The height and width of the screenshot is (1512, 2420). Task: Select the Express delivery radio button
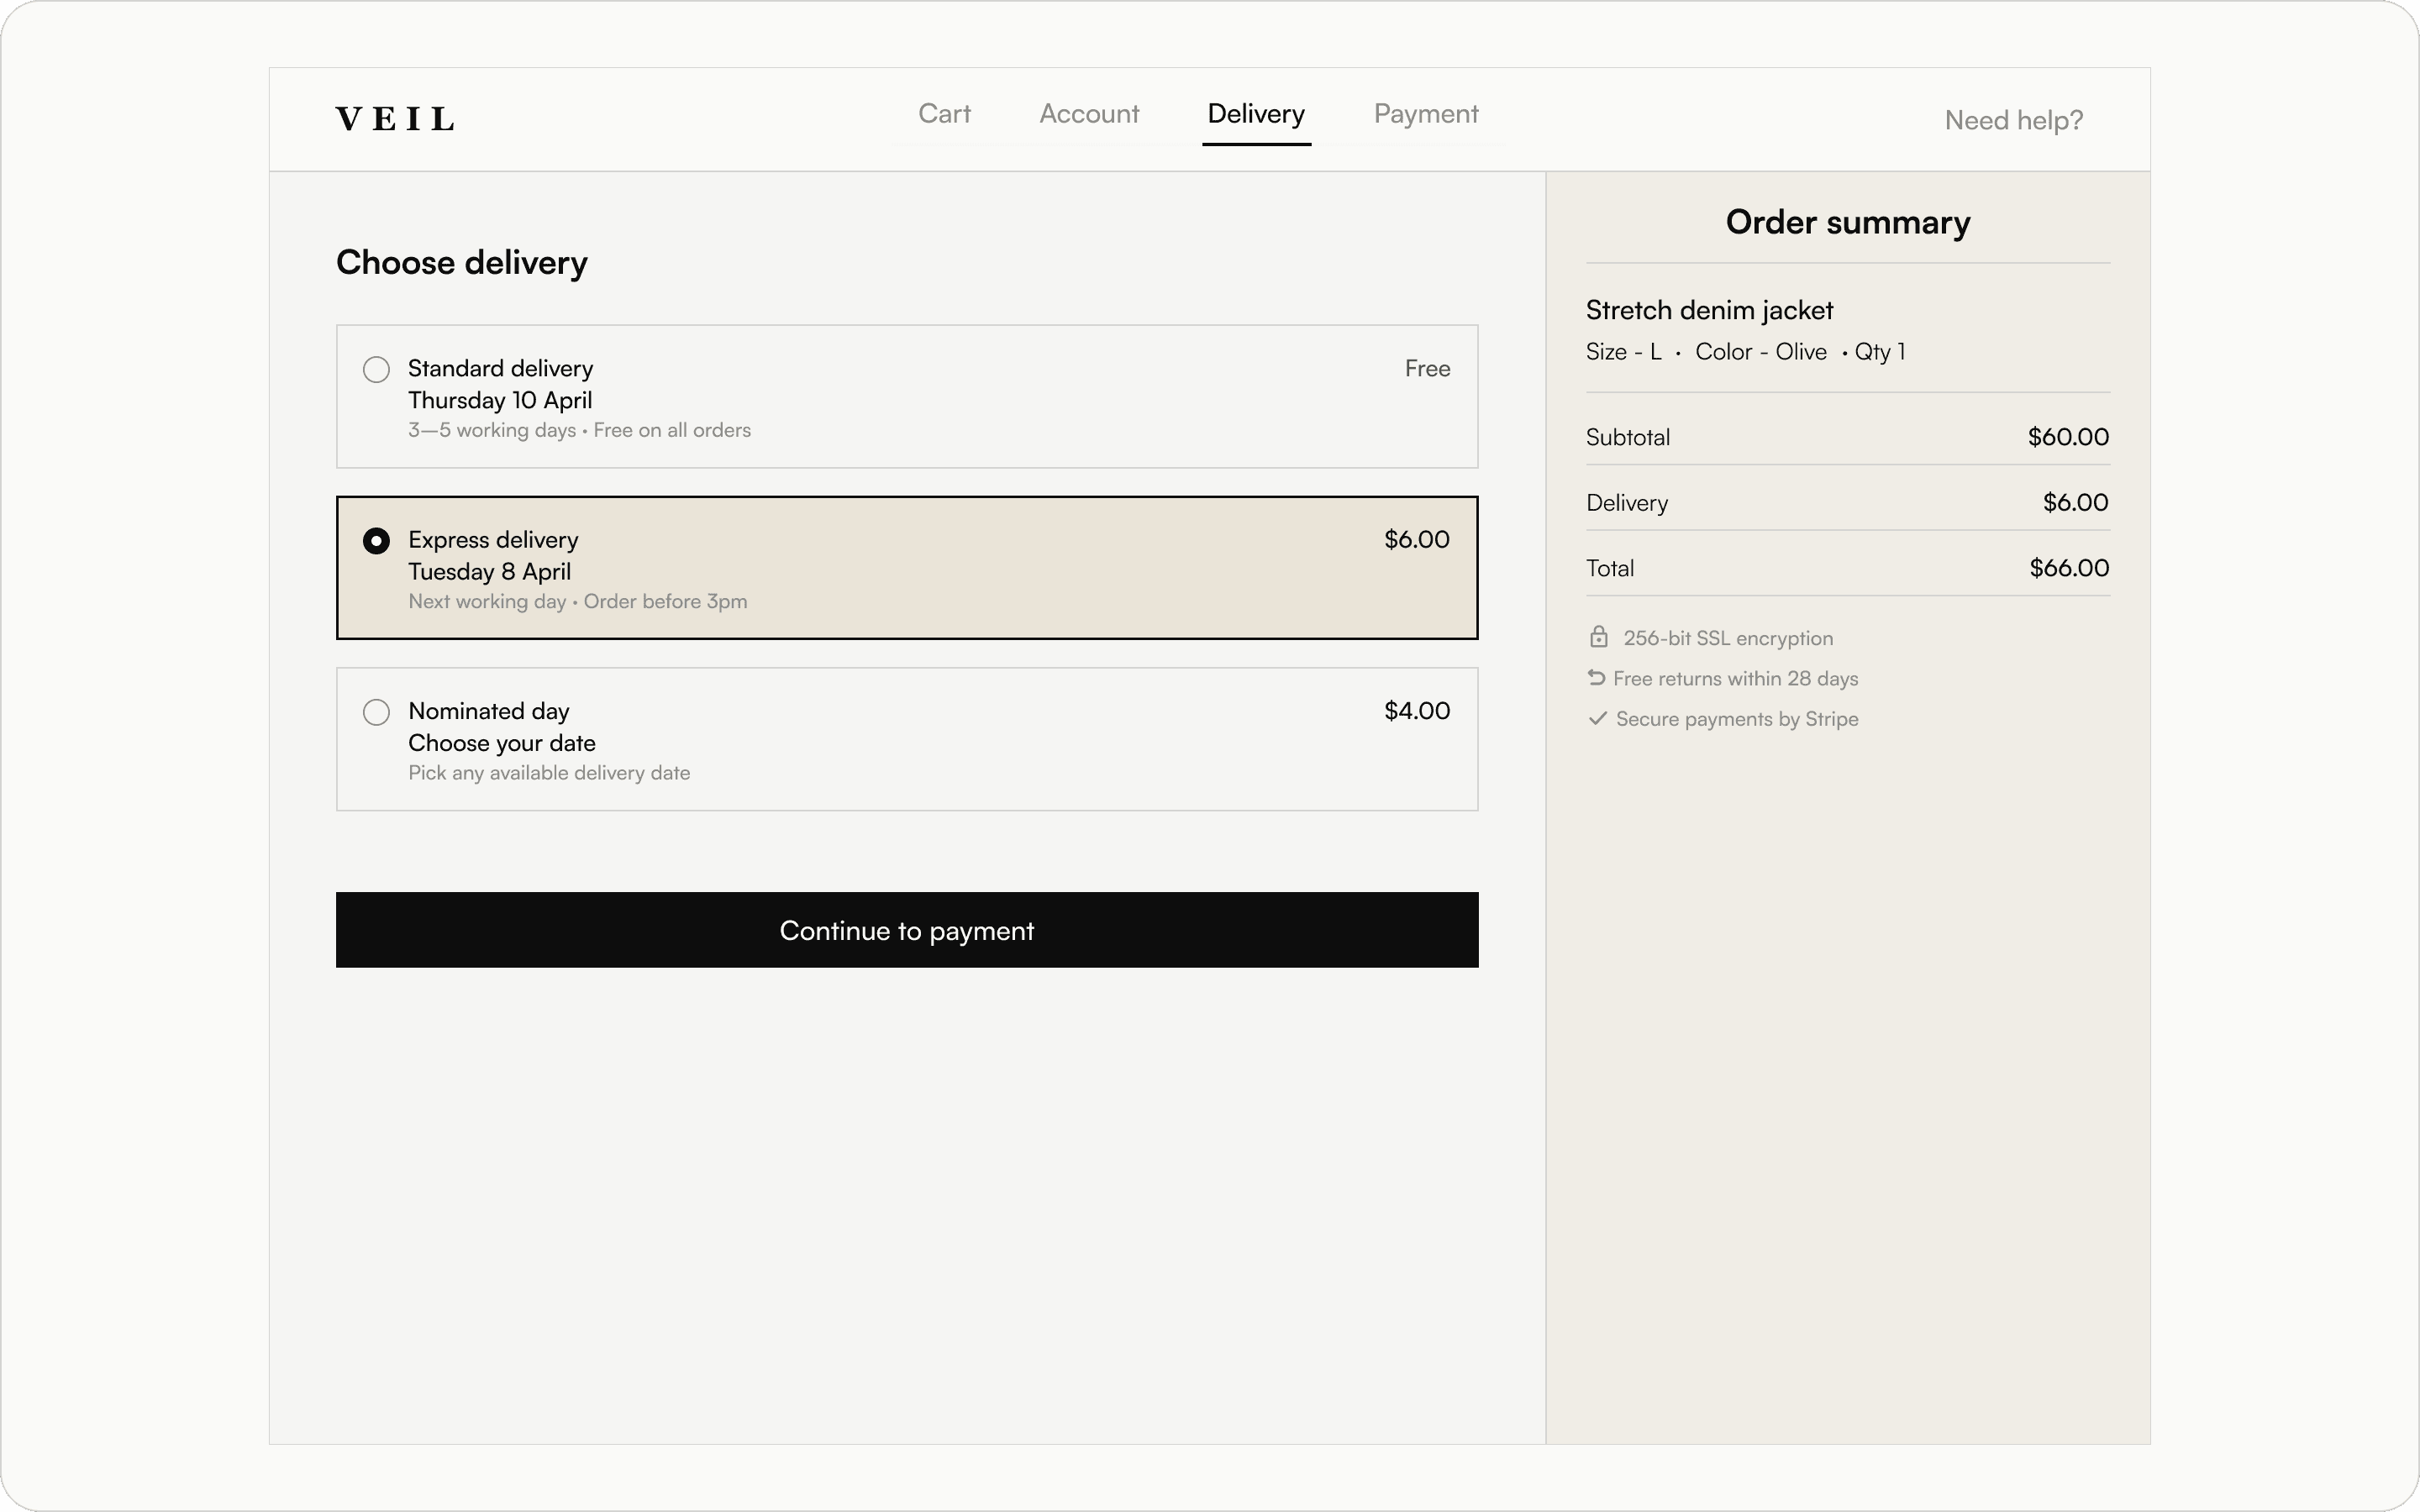(376, 541)
